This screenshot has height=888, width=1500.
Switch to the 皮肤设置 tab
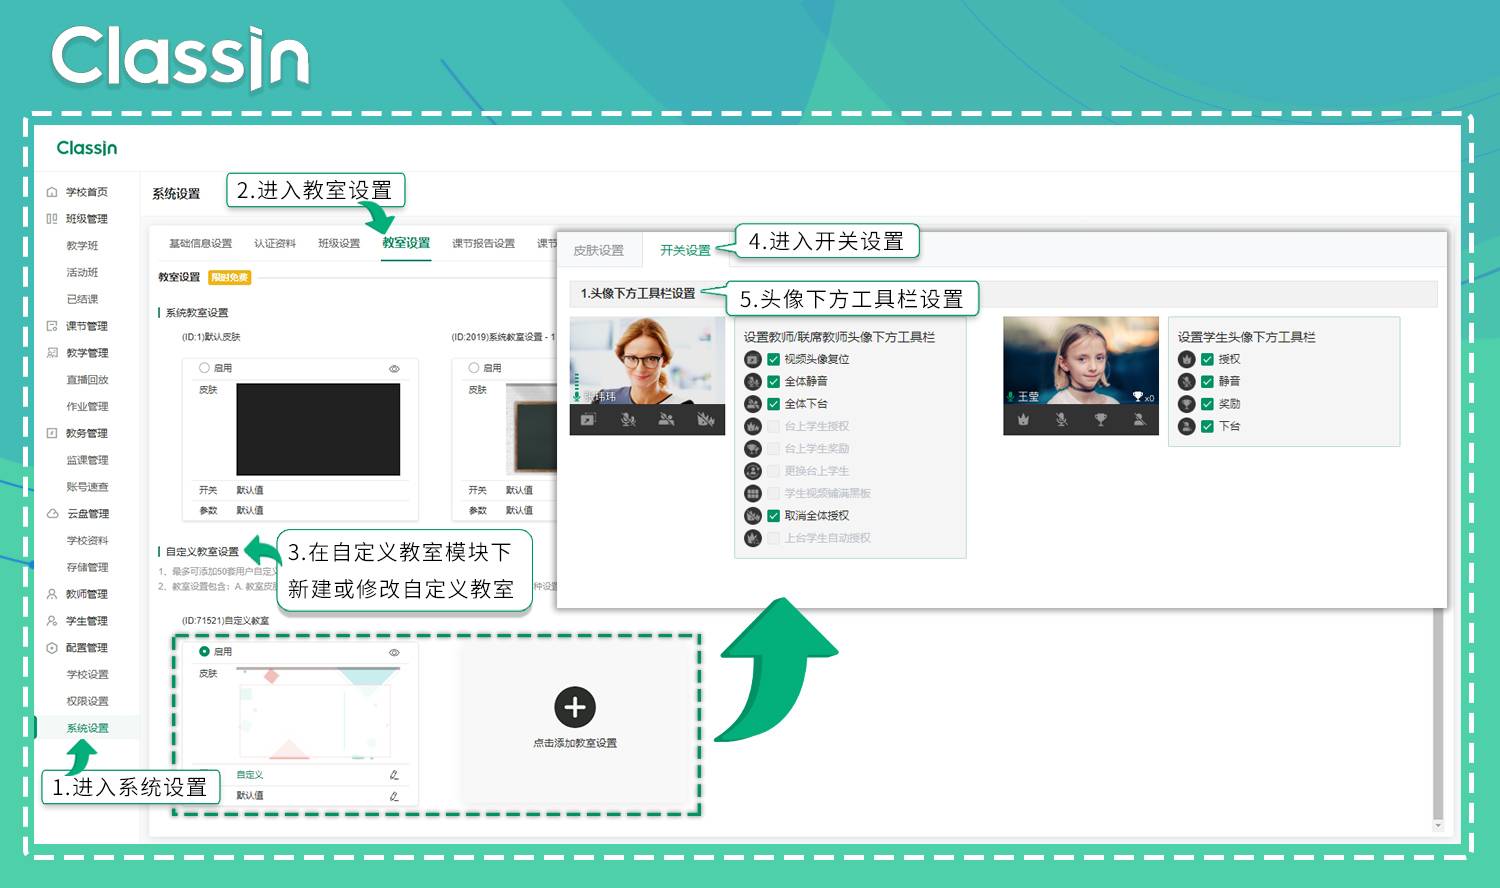(598, 251)
